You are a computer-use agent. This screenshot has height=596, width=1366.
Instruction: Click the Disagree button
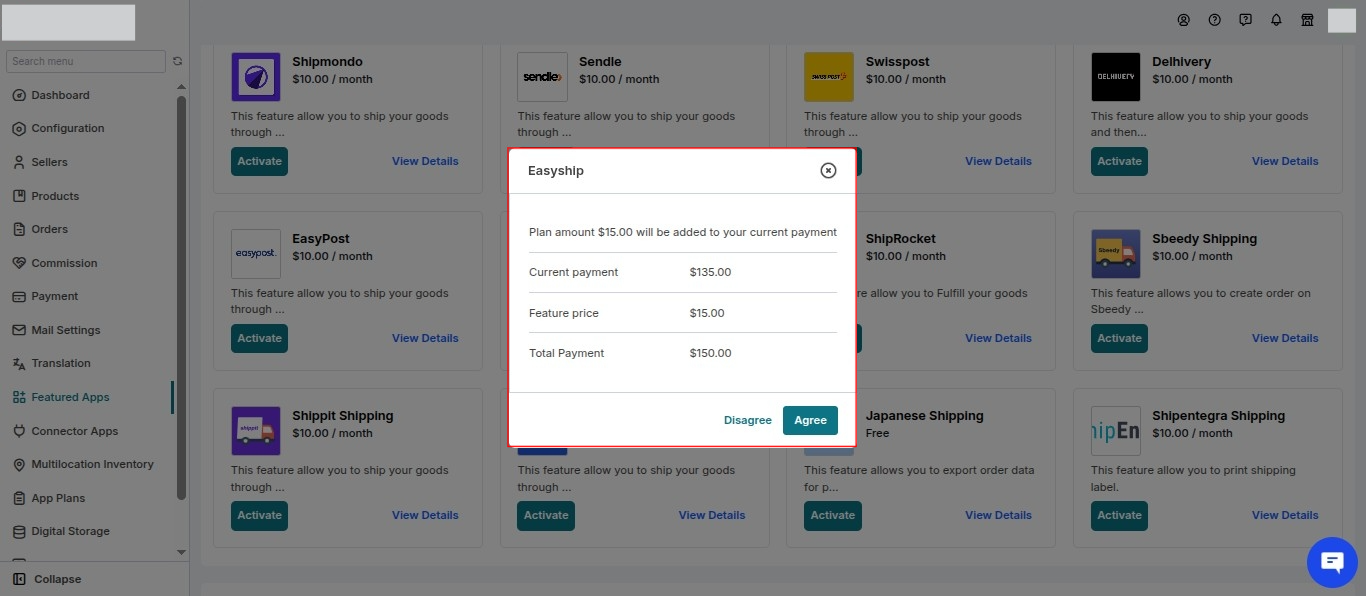(748, 420)
